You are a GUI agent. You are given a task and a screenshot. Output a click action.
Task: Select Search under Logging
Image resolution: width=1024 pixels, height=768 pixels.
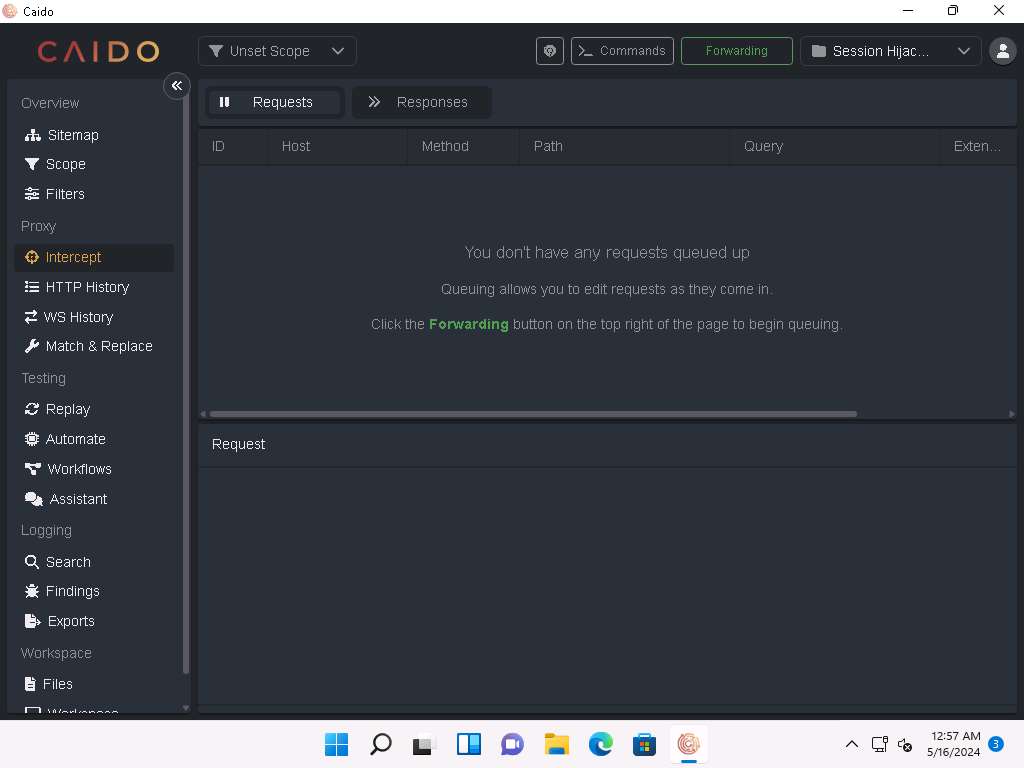coord(67,562)
